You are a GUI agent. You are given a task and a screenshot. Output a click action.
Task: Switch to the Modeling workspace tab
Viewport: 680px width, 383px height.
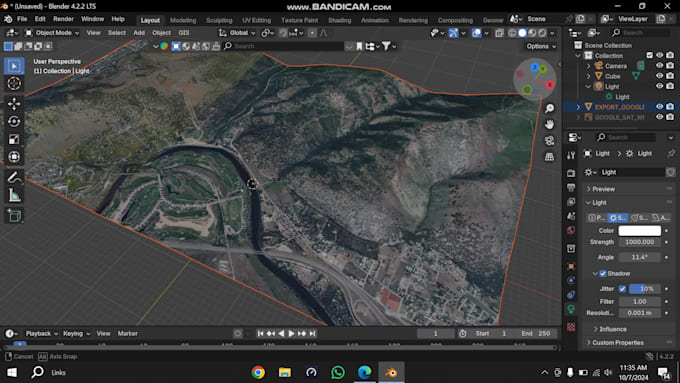[183, 20]
